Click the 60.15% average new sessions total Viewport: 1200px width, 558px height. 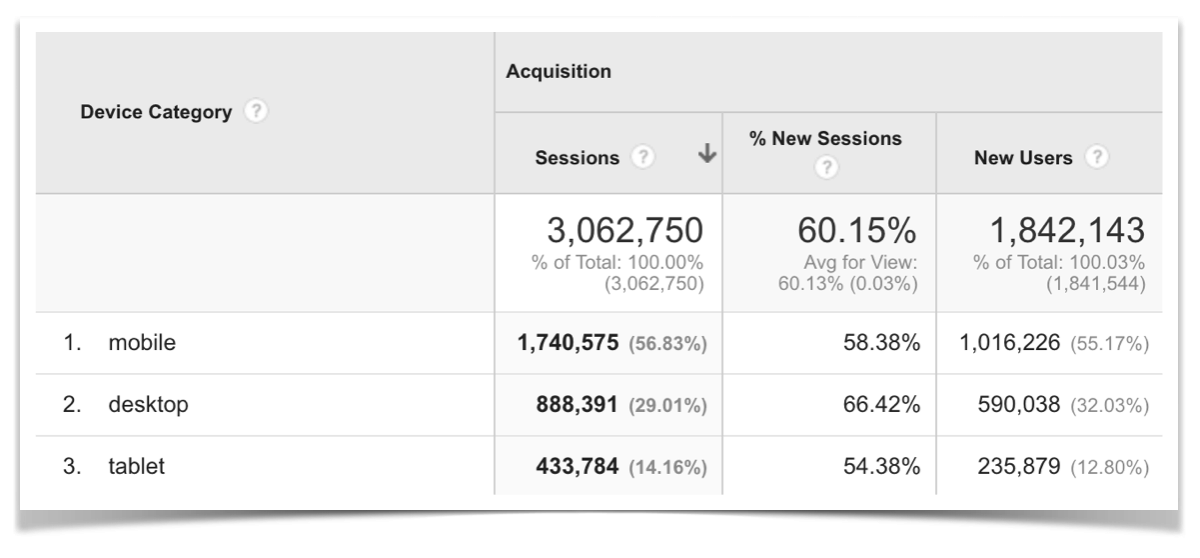[x=856, y=233]
